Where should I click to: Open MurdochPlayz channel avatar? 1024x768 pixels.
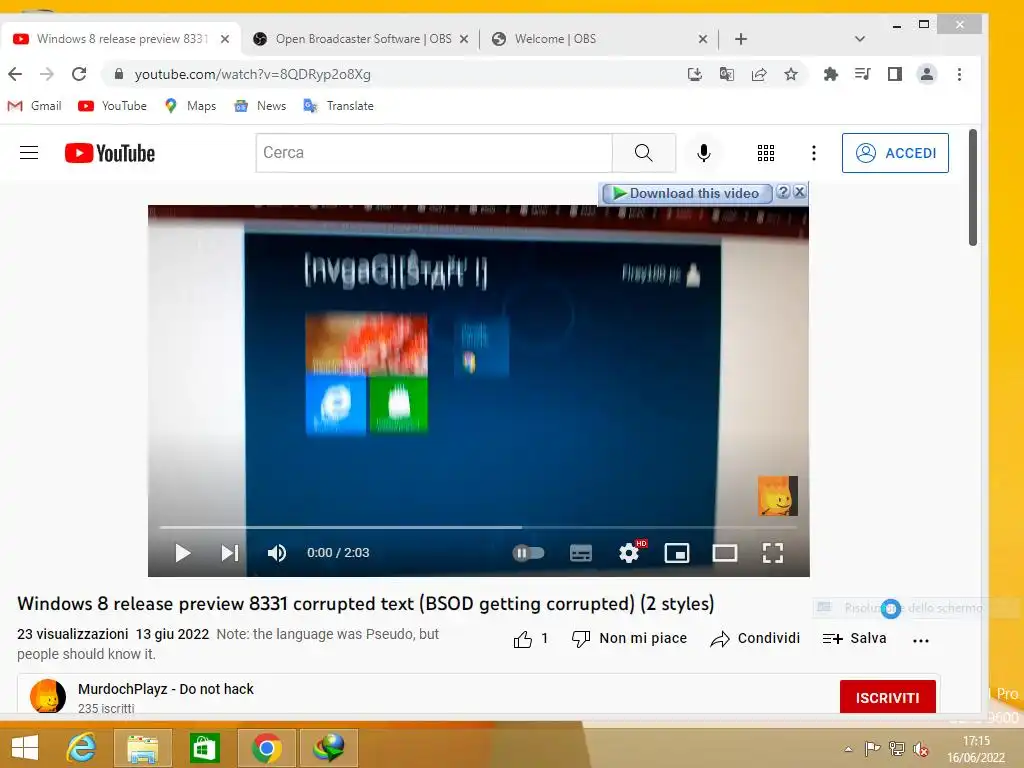pyautogui.click(x=48, y=696)
